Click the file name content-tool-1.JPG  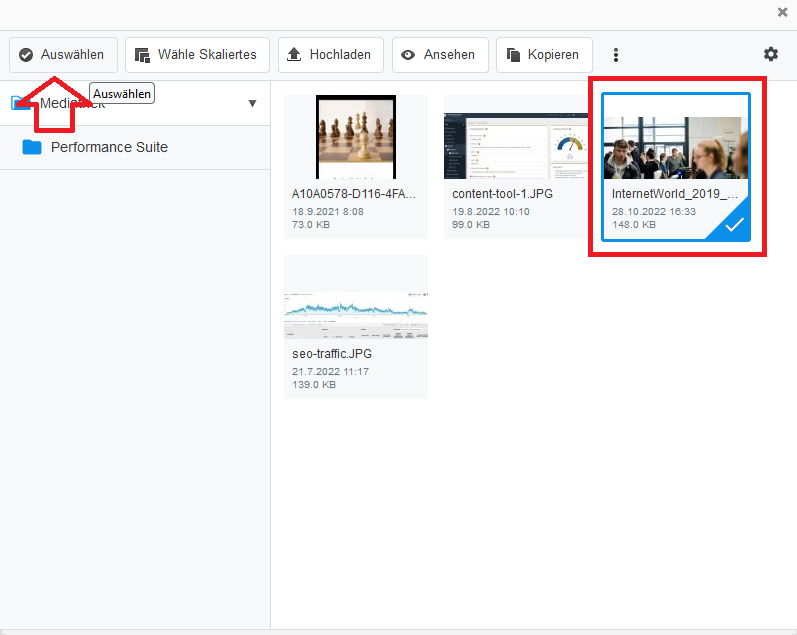(502, 194)
